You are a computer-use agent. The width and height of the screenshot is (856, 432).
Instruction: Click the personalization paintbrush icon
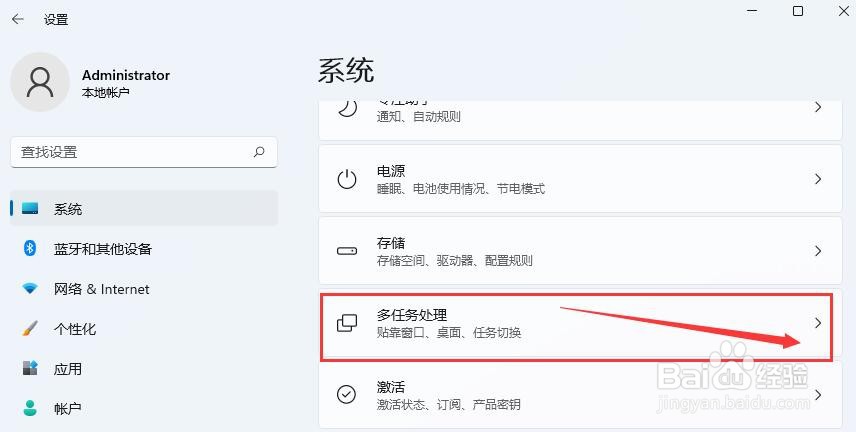[x=30, y=328]
